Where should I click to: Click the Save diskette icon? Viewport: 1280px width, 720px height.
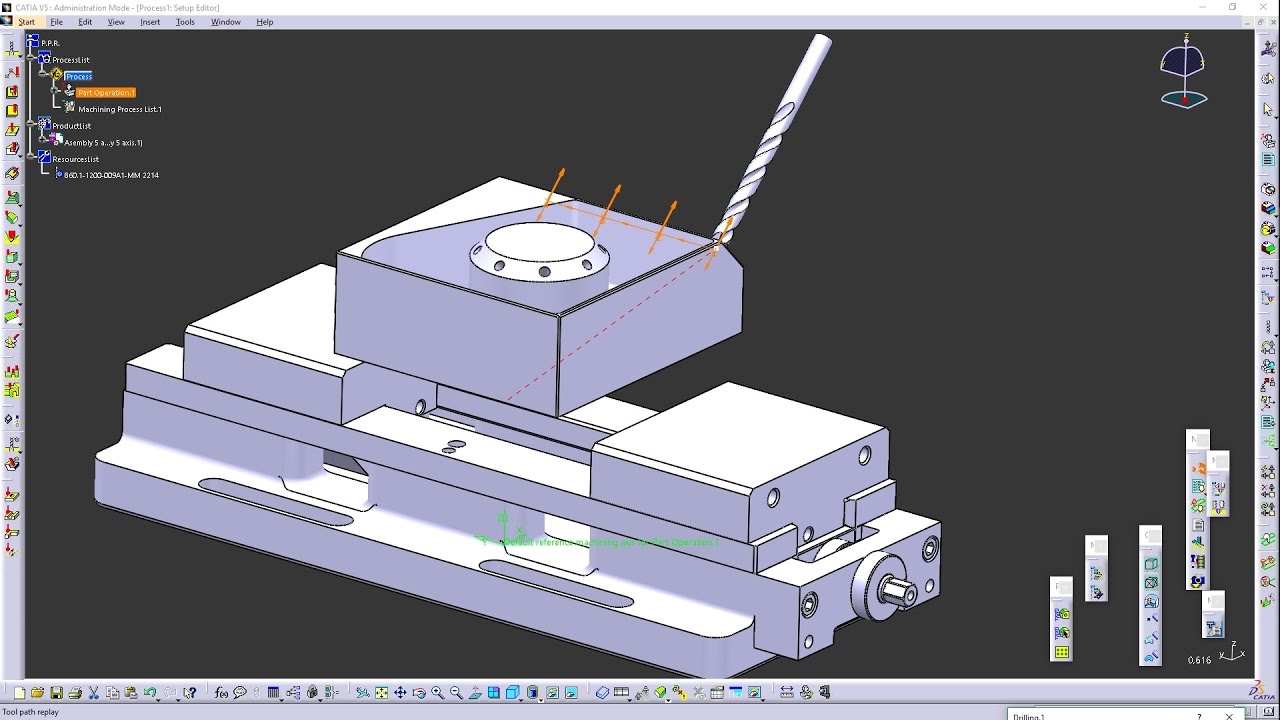coord(56,692)
